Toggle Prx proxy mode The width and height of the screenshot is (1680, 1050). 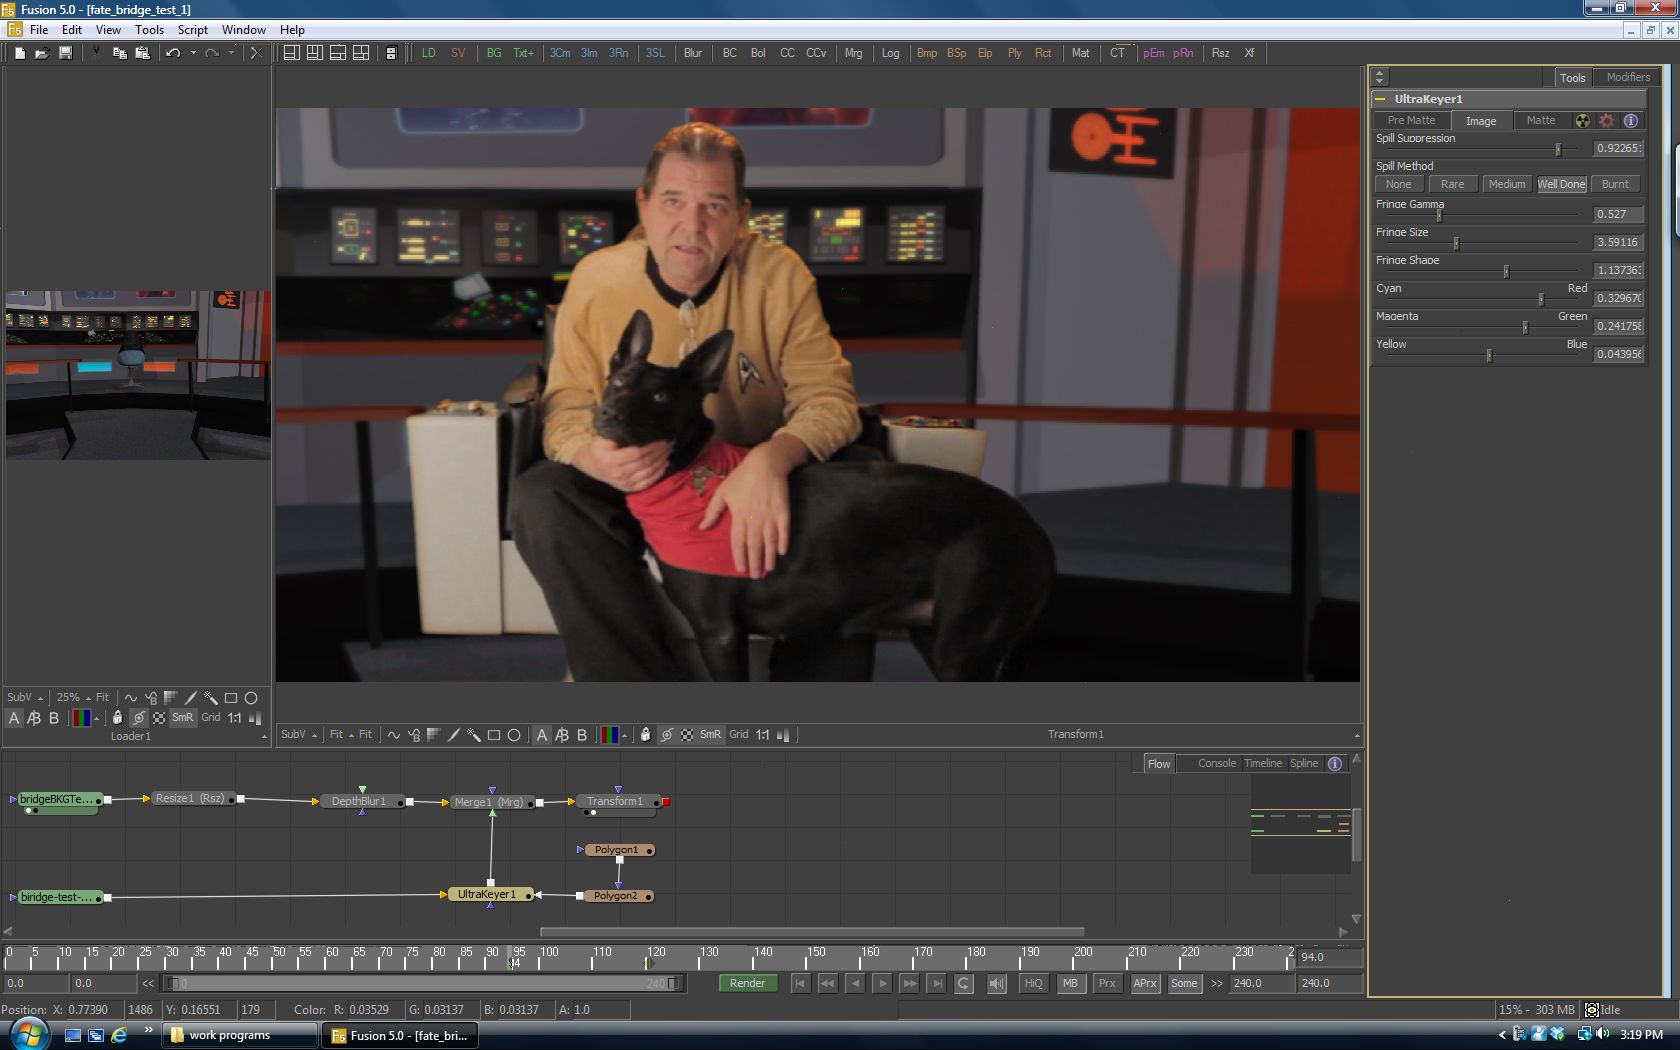coord(1107,984)
